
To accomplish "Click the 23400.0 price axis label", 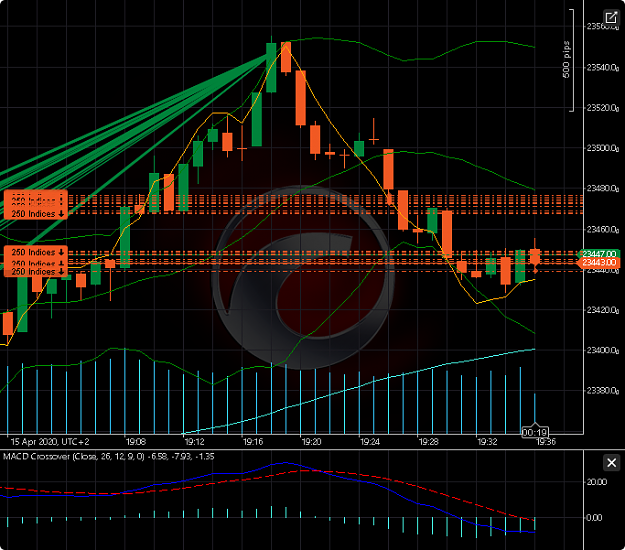I will [x=603, y=350].
